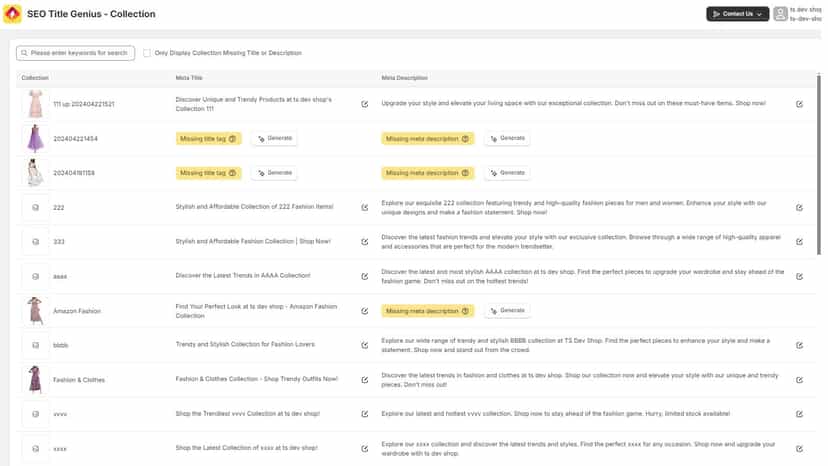
Task: Click info icon on 202404191158 missing meta description
Action: click(465, 173)
